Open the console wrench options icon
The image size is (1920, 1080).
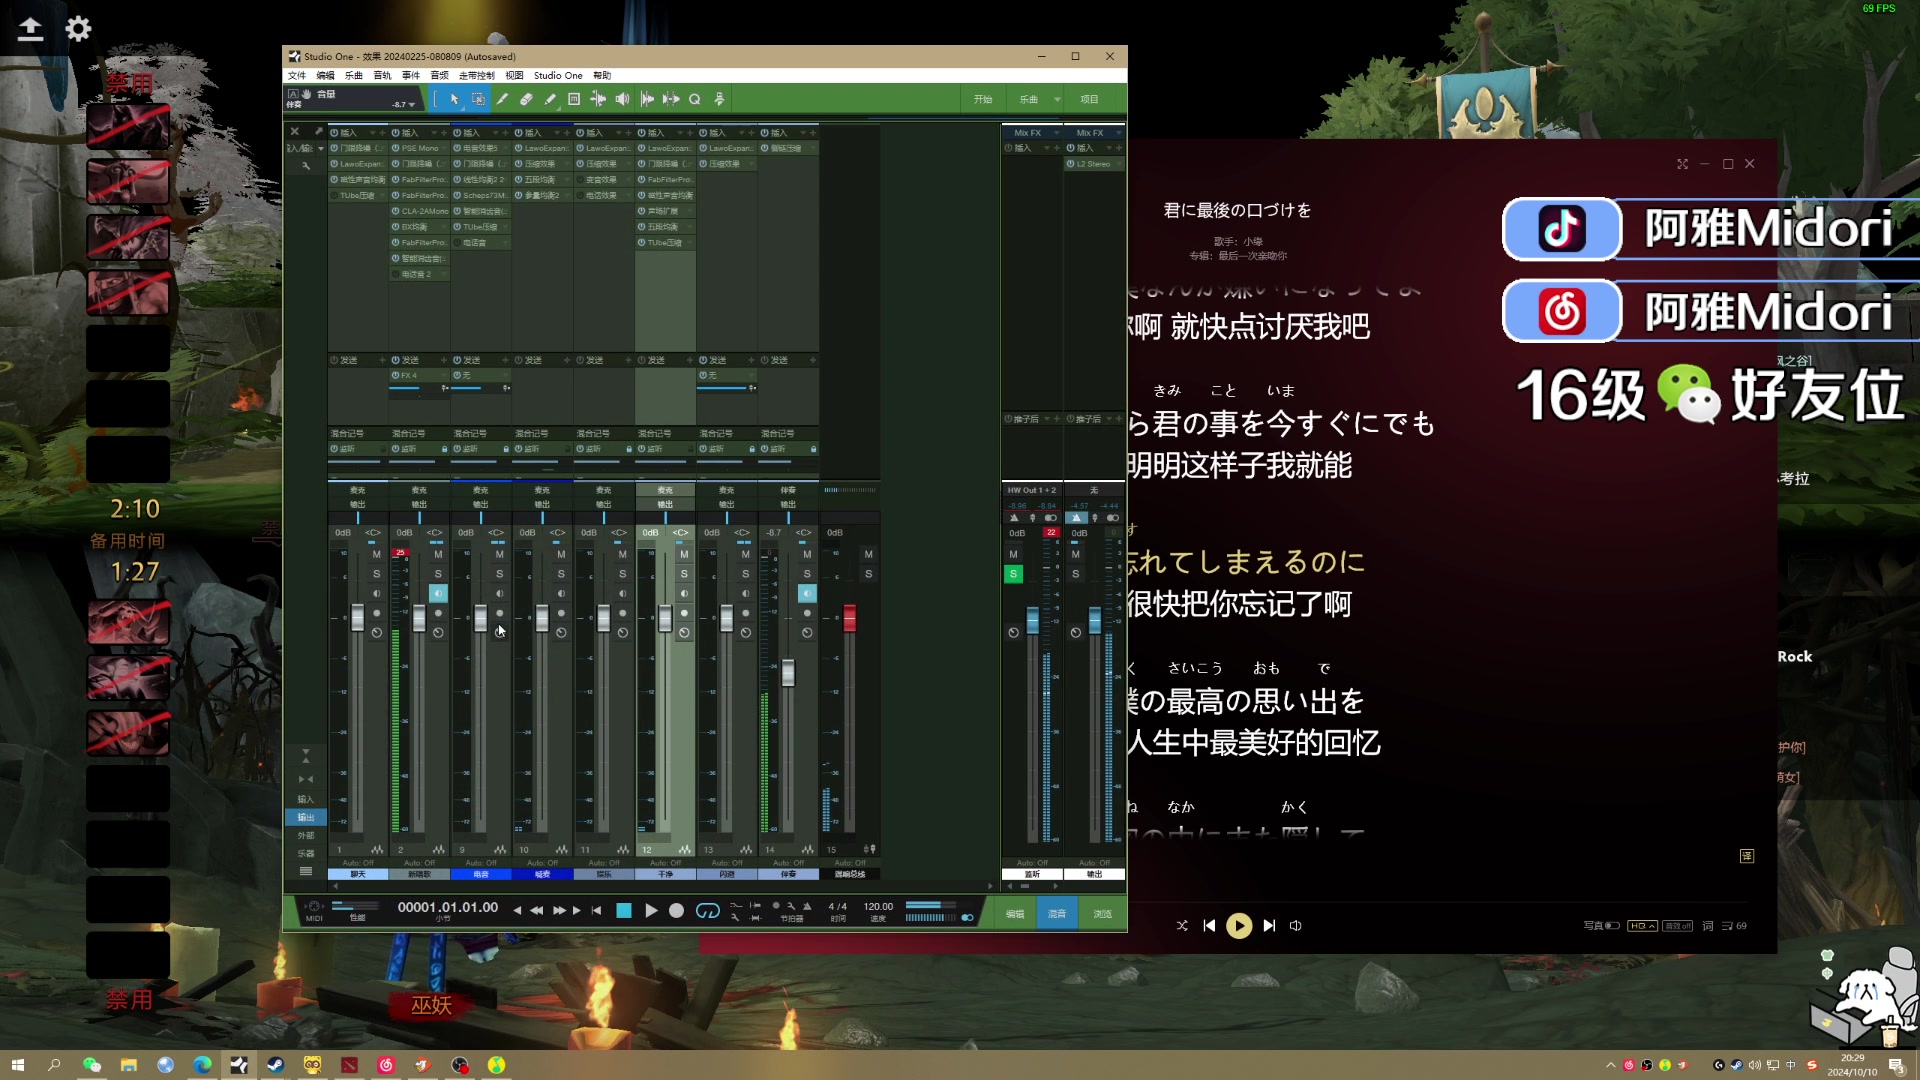(305, 166)
